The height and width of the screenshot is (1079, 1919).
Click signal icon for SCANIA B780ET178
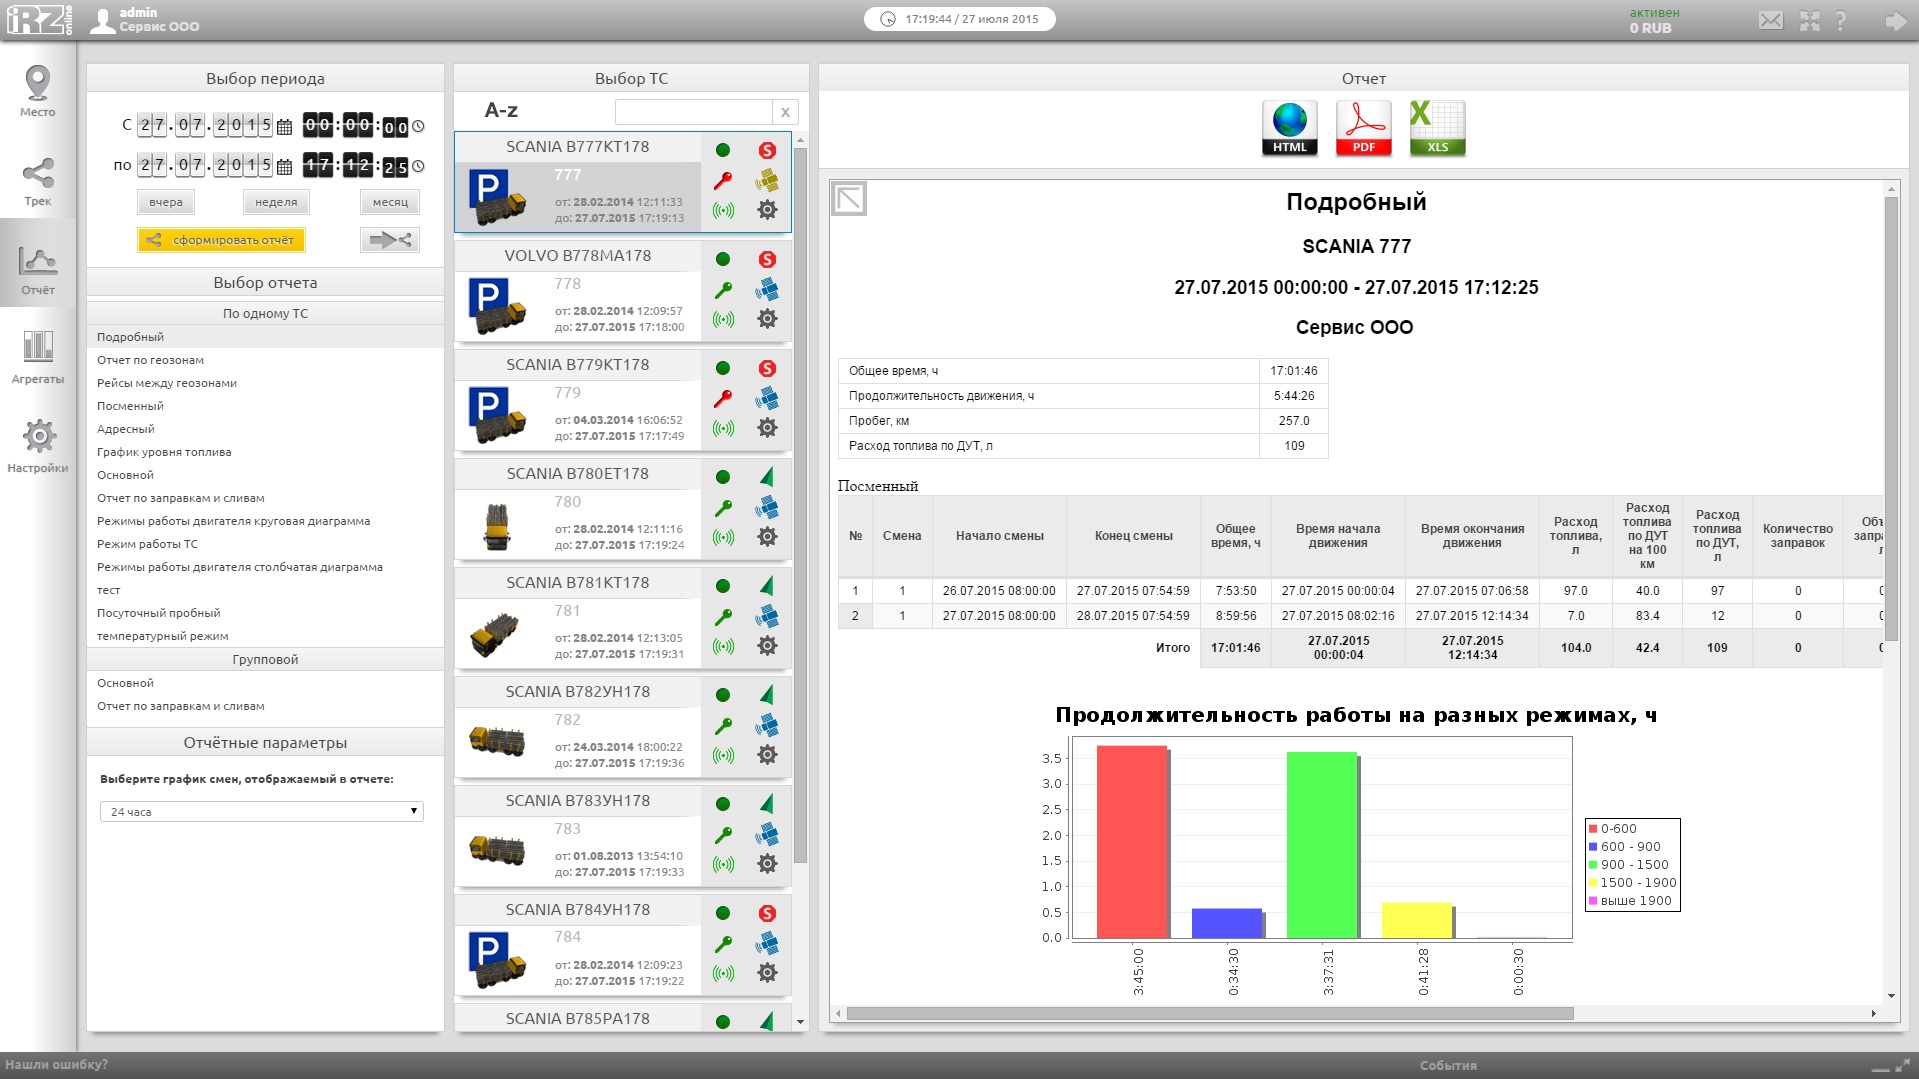pos(723,537)
